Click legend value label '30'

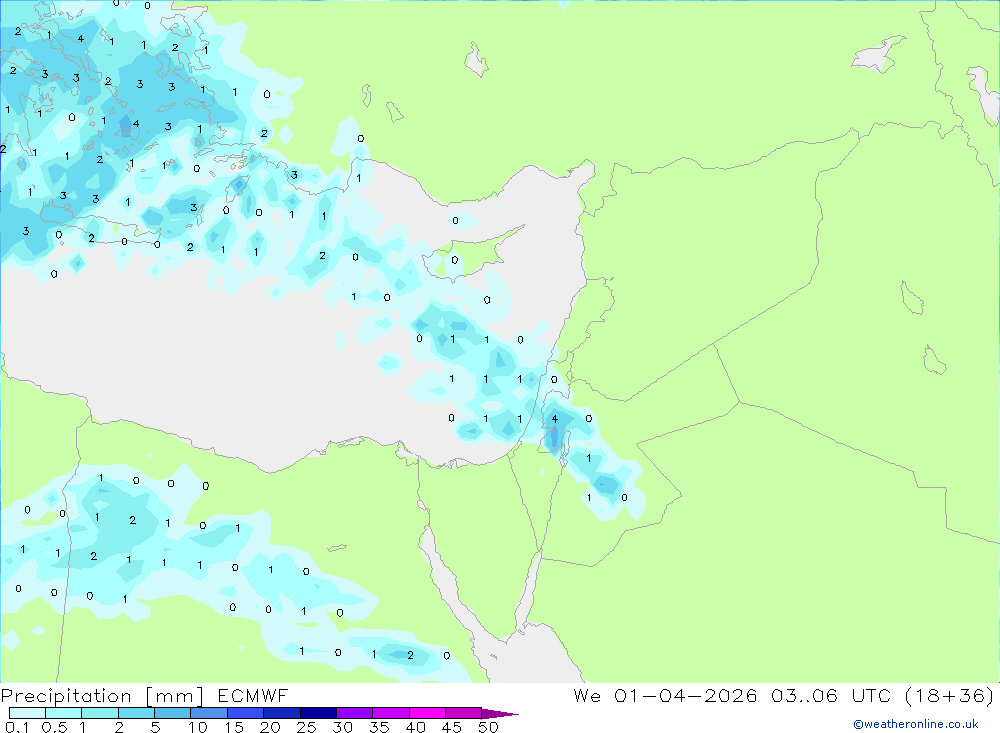(x=342, y=727)
